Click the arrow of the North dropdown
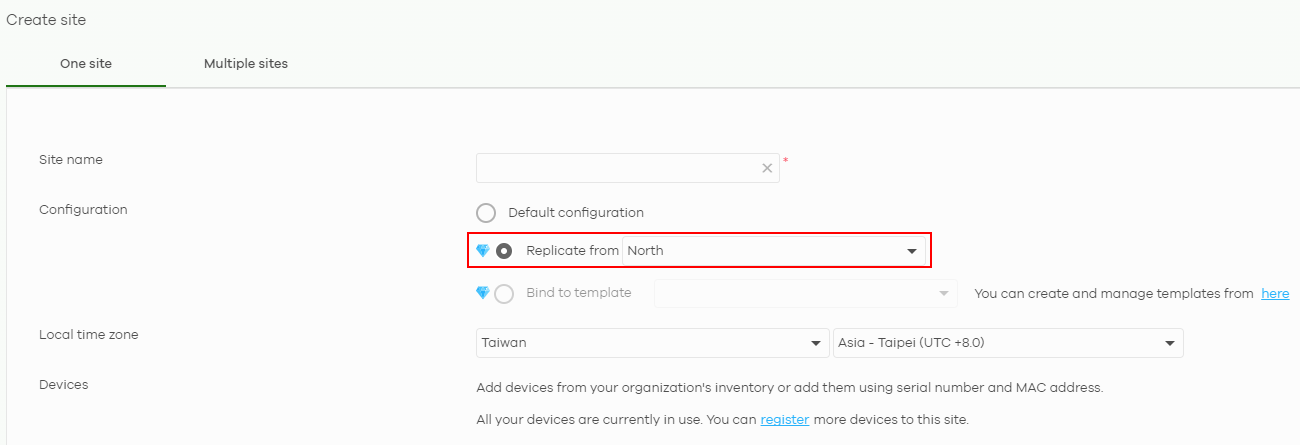 point(912,251)
